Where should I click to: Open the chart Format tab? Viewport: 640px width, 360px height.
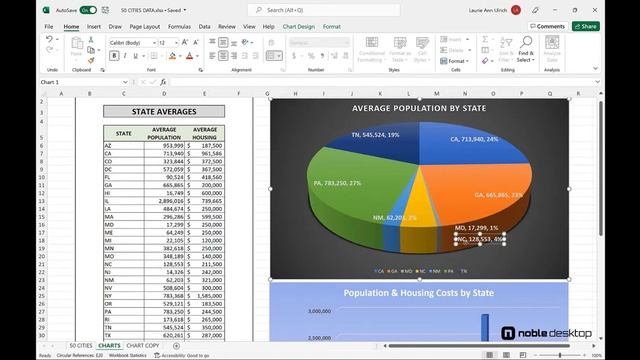[x=331, y=27]
